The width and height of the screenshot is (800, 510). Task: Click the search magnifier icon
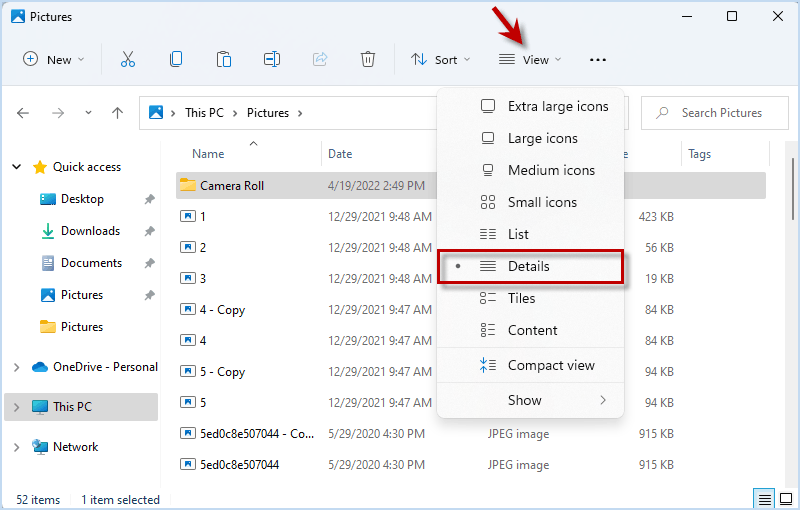pyautogui.click(x=662, y=113)
